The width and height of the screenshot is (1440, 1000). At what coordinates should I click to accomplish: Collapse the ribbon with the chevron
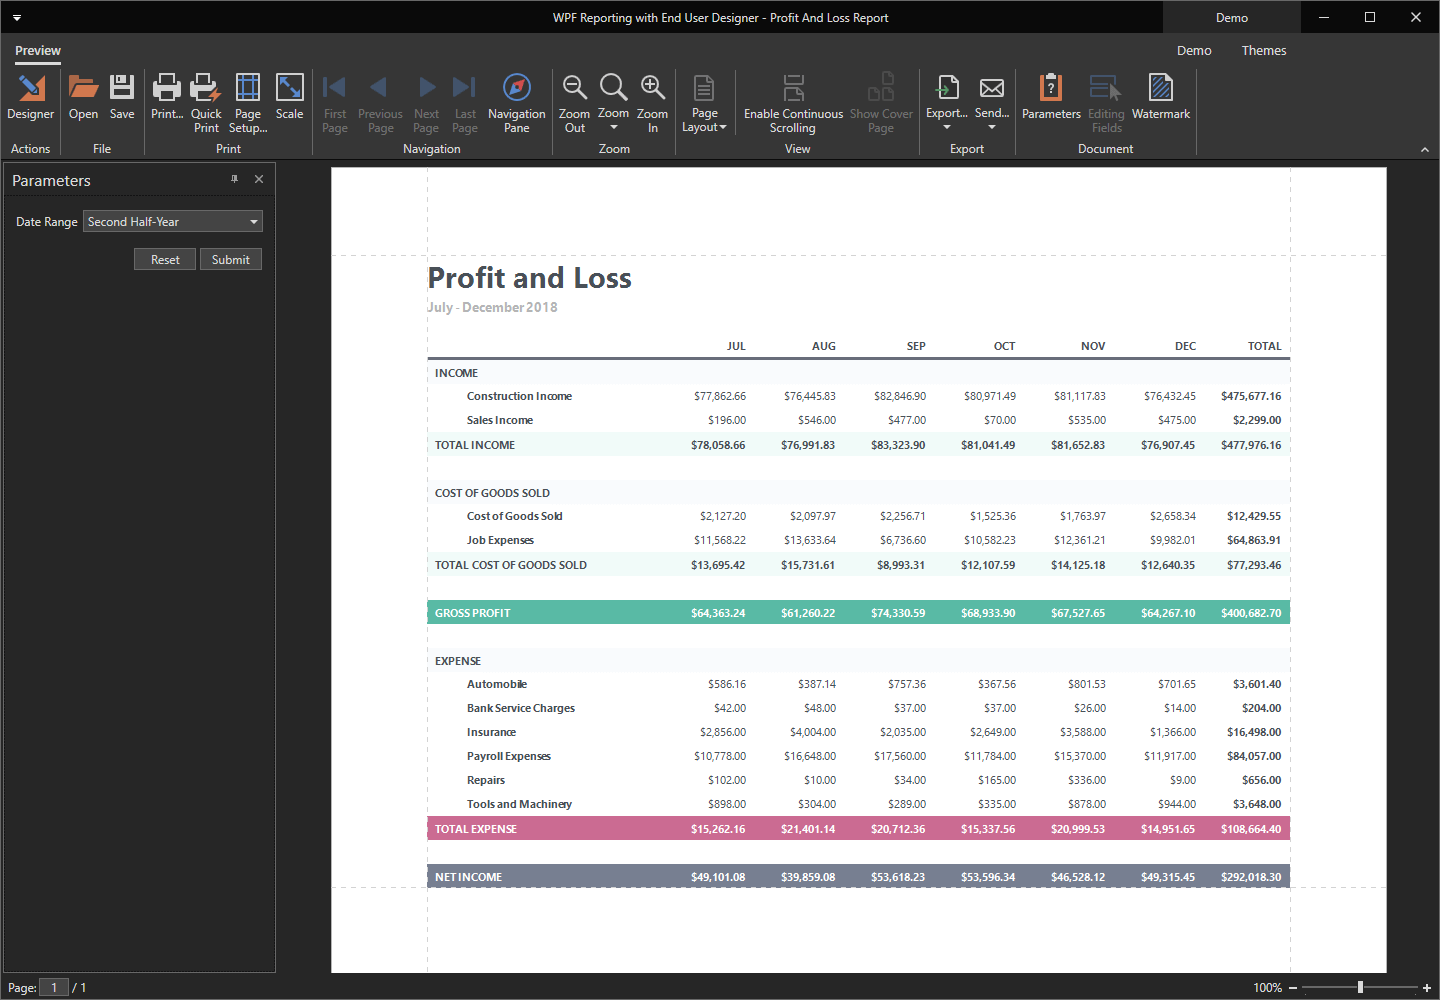tap(1424, 148)
